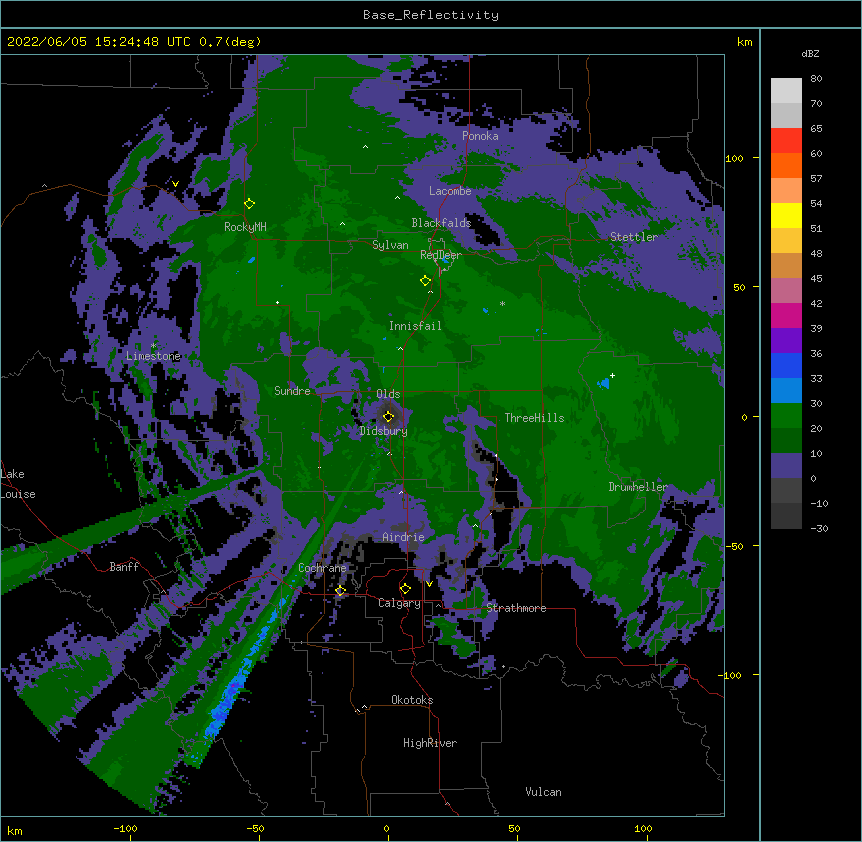Viewport: 862px width, 842px height.
Task: Click the asterisk marker above Limestone
Action: click(x=153, y=346)
